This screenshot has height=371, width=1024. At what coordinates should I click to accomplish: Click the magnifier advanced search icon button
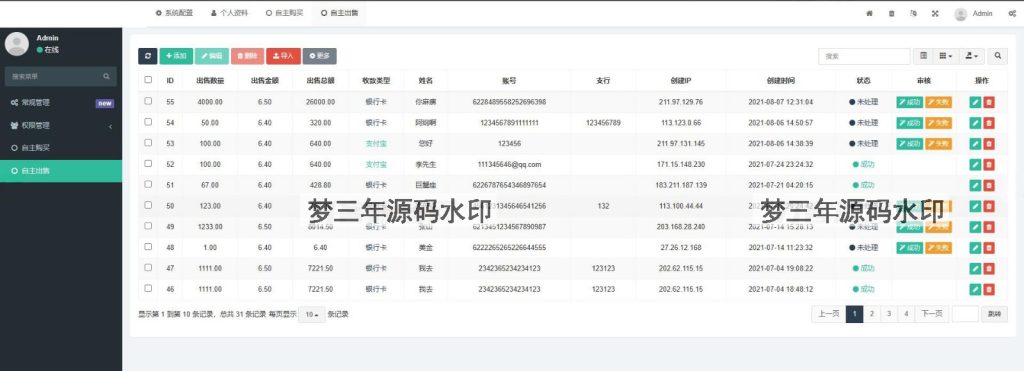(x=997, y=56)
